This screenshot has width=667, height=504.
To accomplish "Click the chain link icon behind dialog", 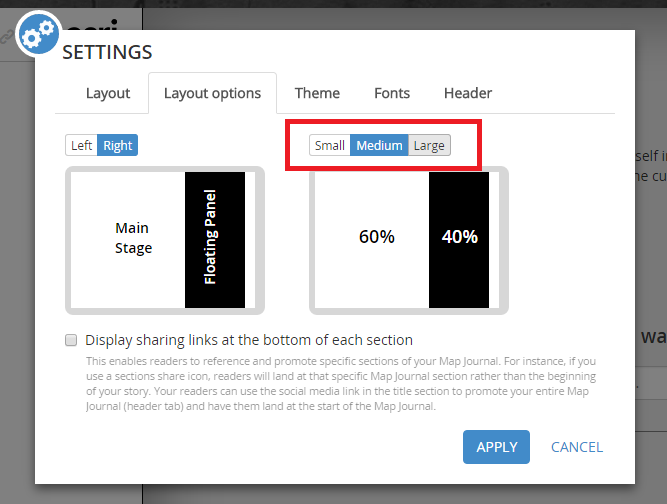I will coord(7,35).
